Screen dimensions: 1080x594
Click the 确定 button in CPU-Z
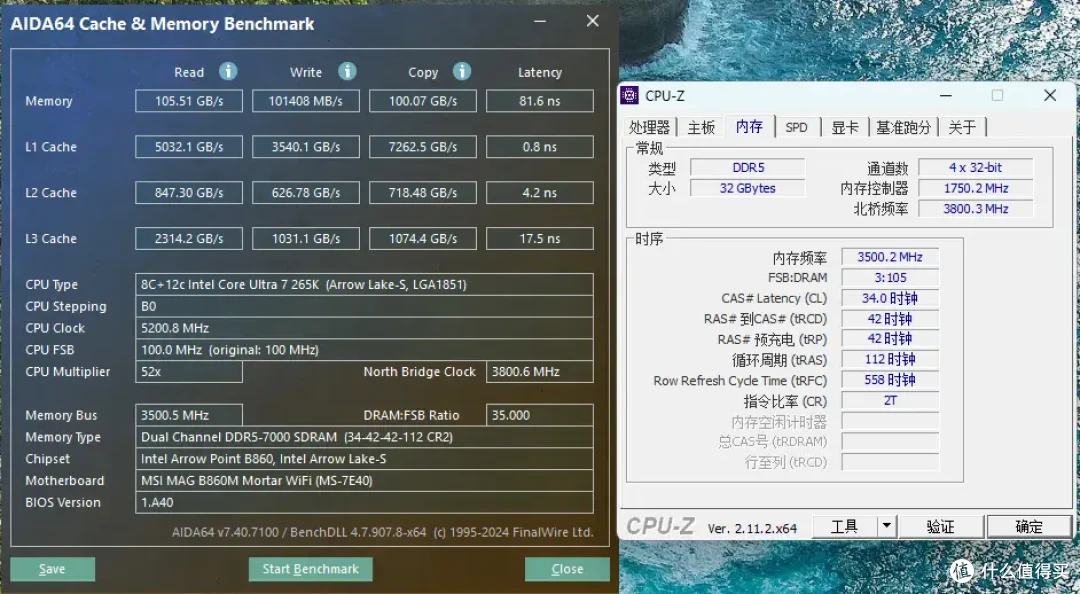point(1029,526)
